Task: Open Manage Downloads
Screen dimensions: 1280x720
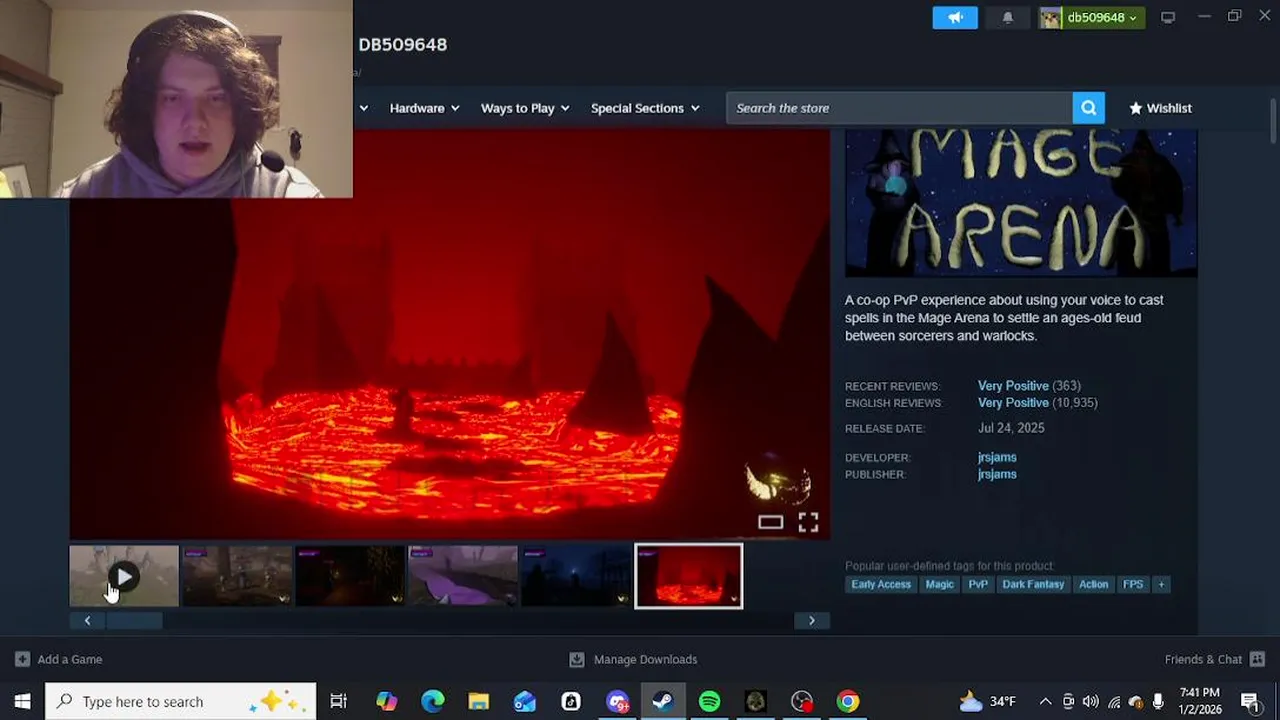Action: [633, 659]
